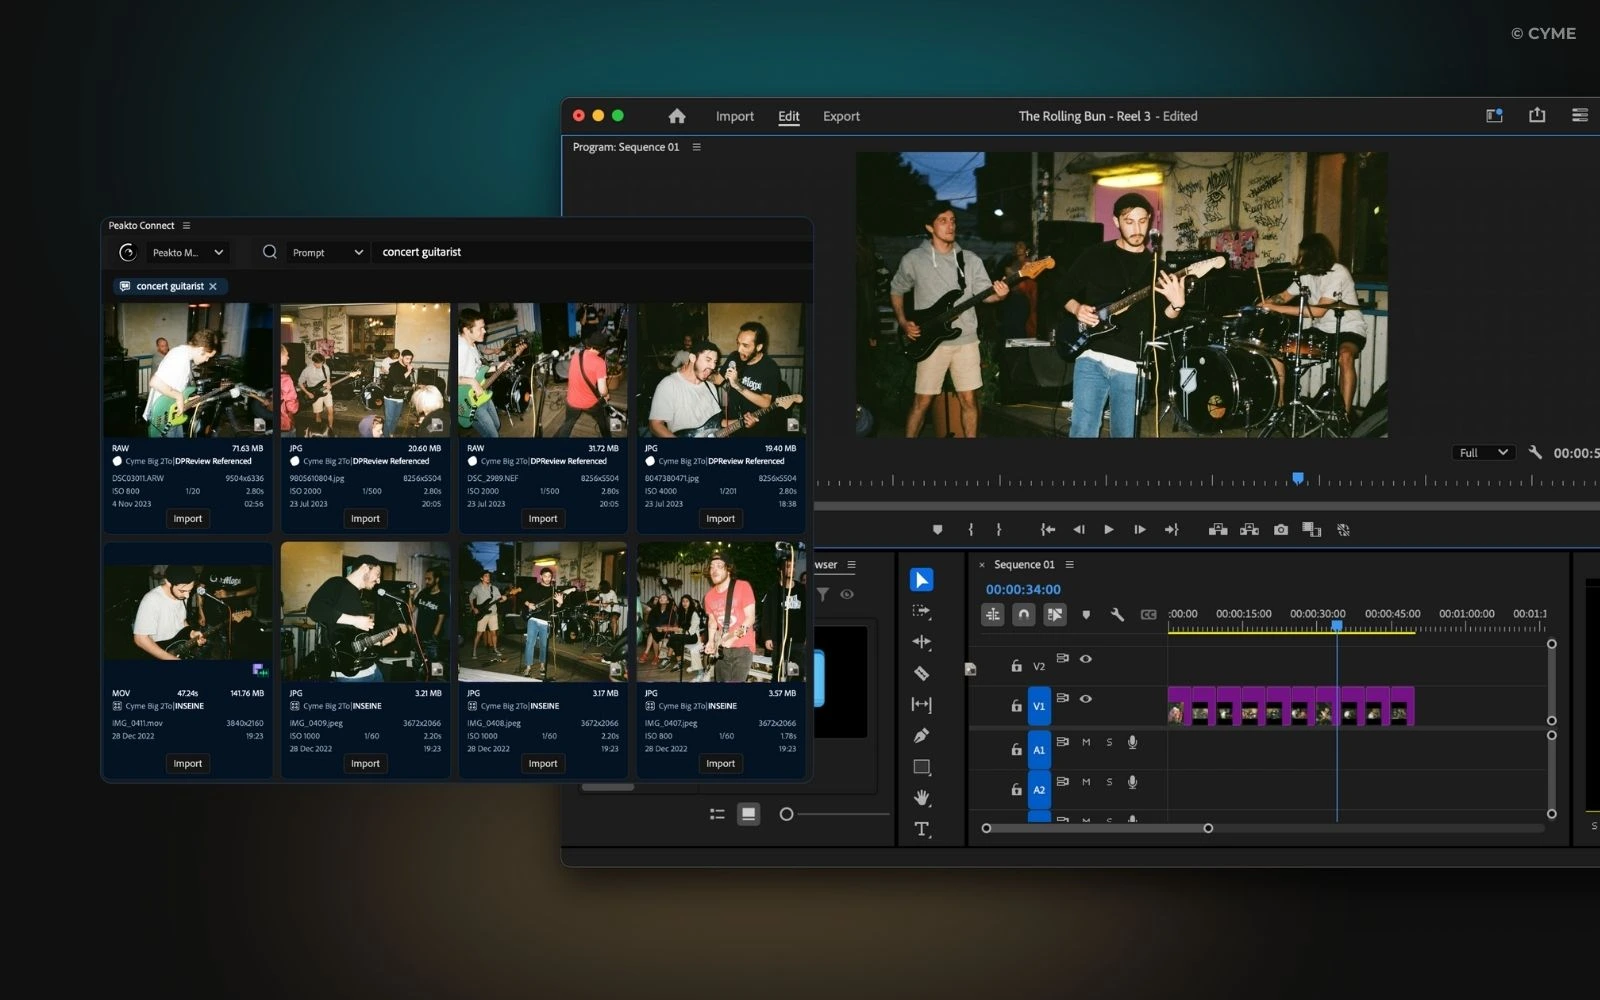Toggle V1 track output eye
The width and height of the screenshot is (1600, 1000).
(1086, 699)
